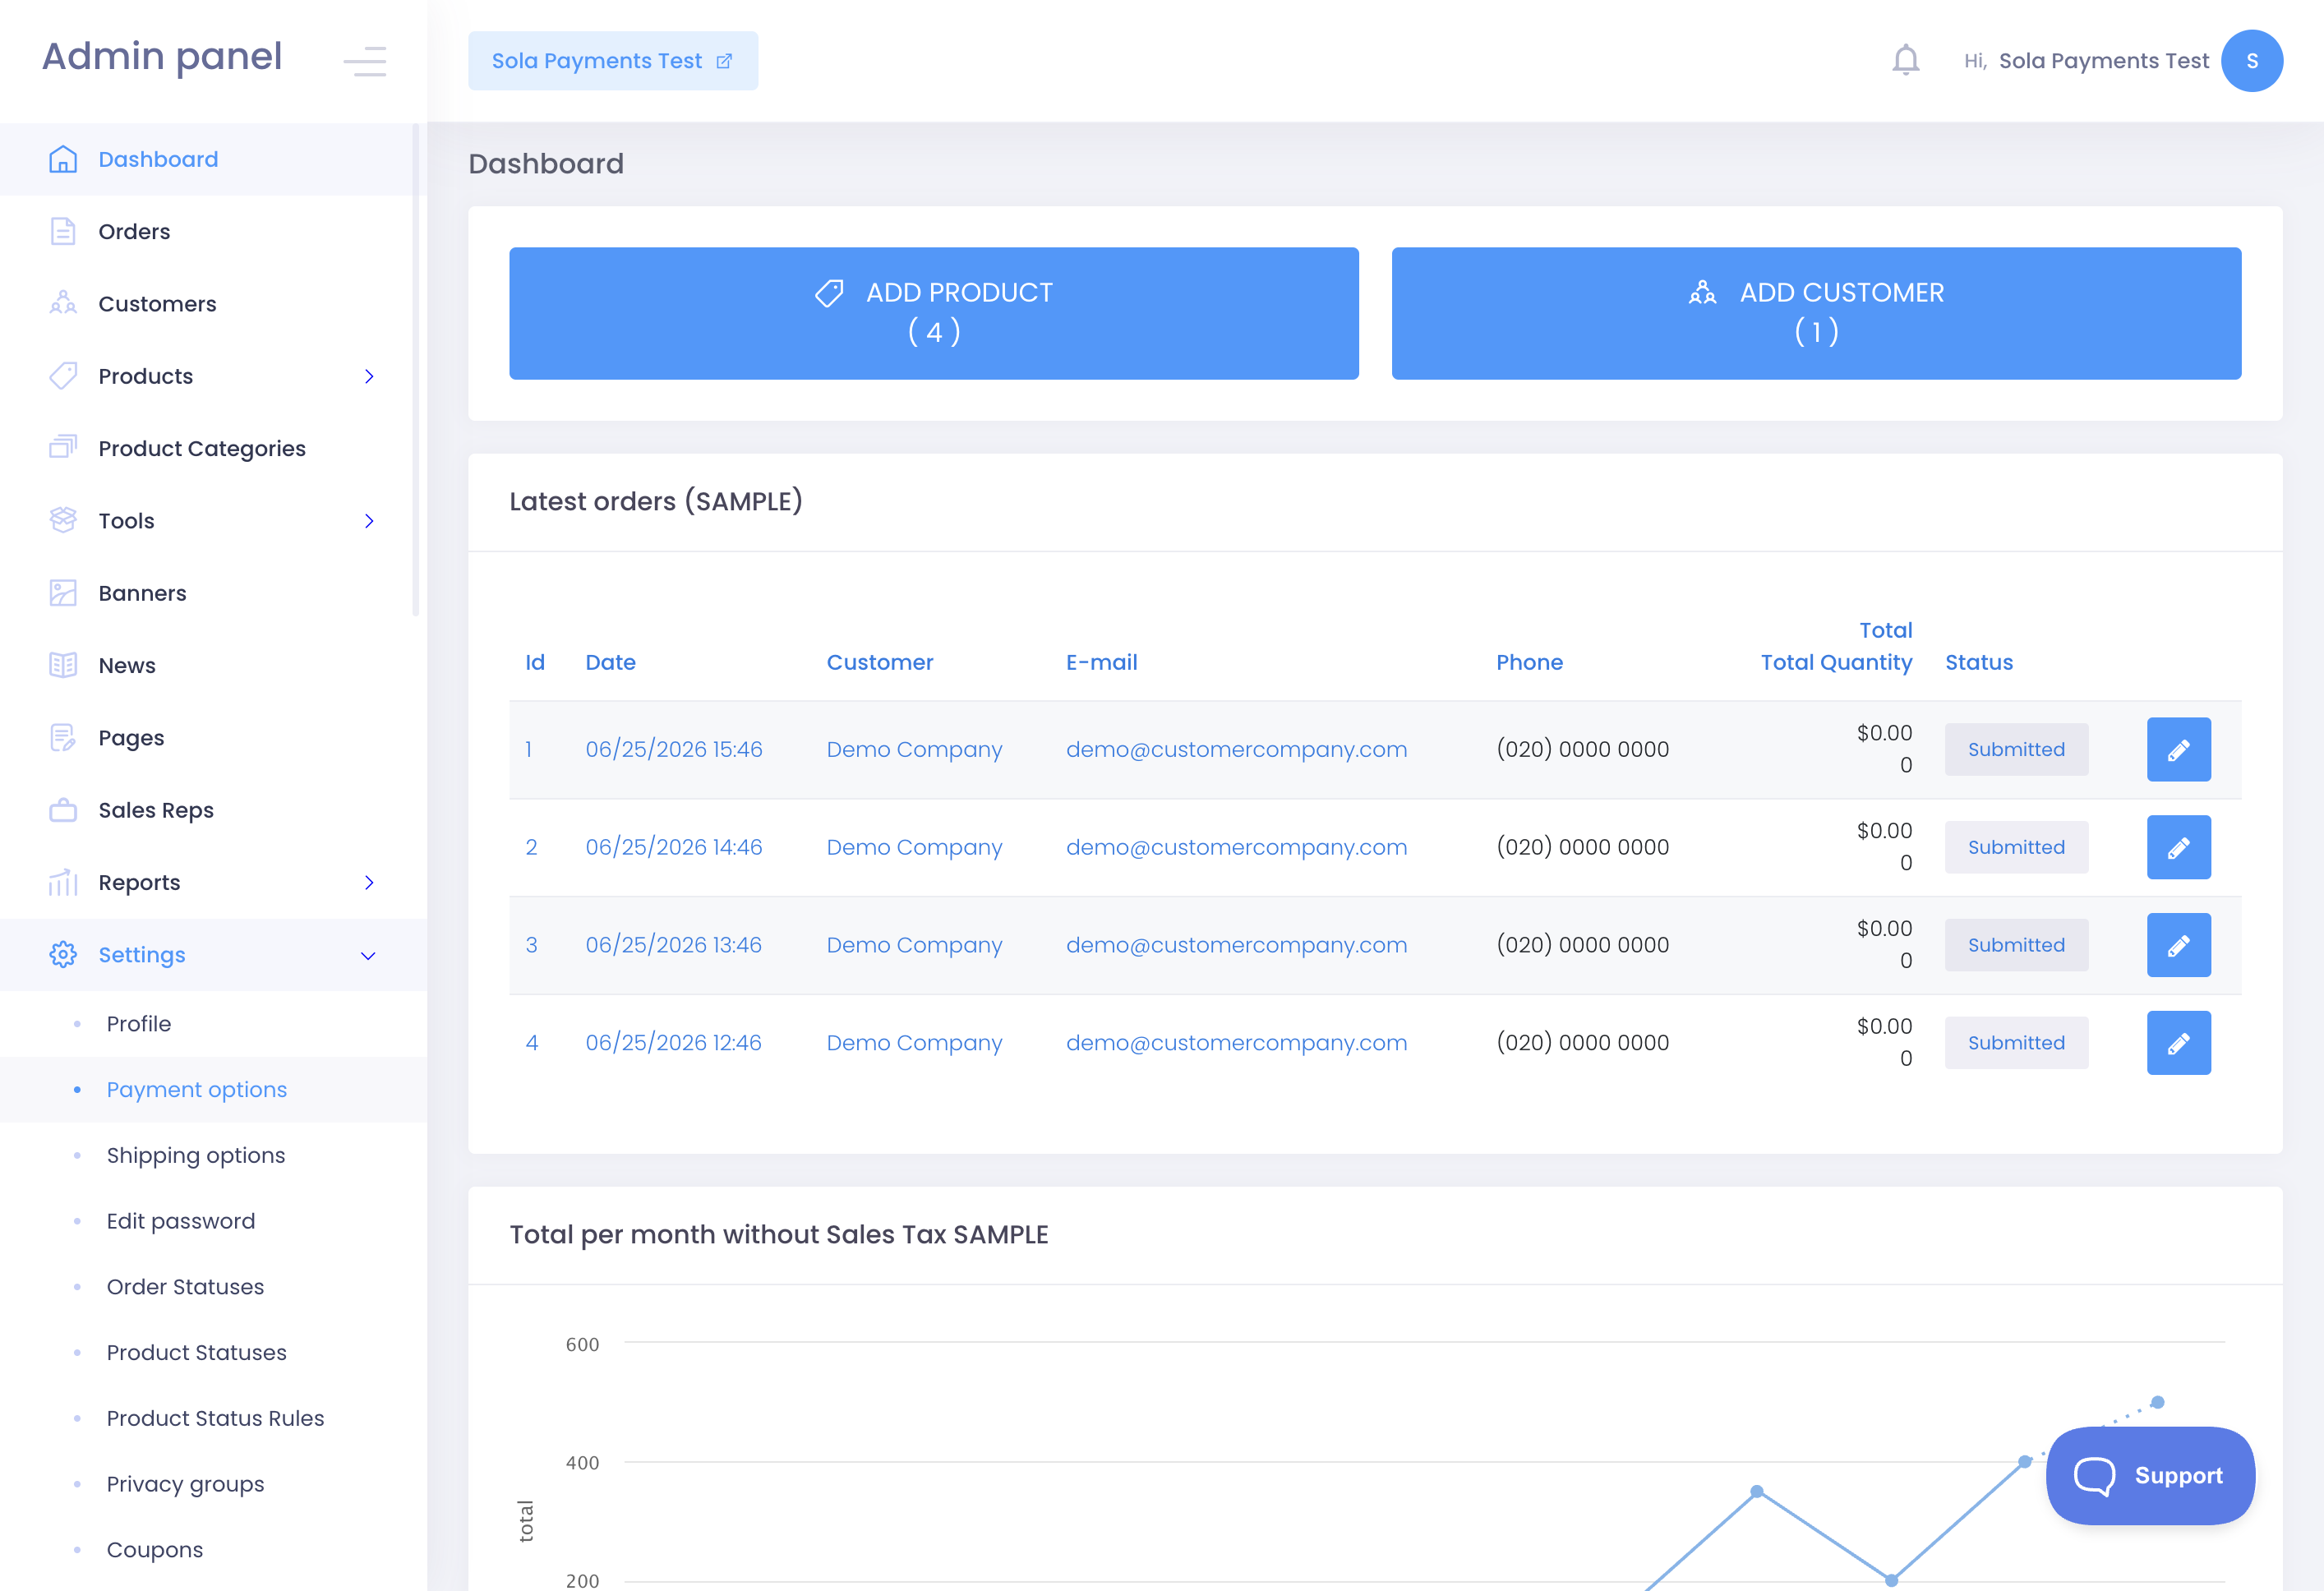Sort orders by the Date column header
Screen dimensions: 2324x1591
tap(610, 662)
